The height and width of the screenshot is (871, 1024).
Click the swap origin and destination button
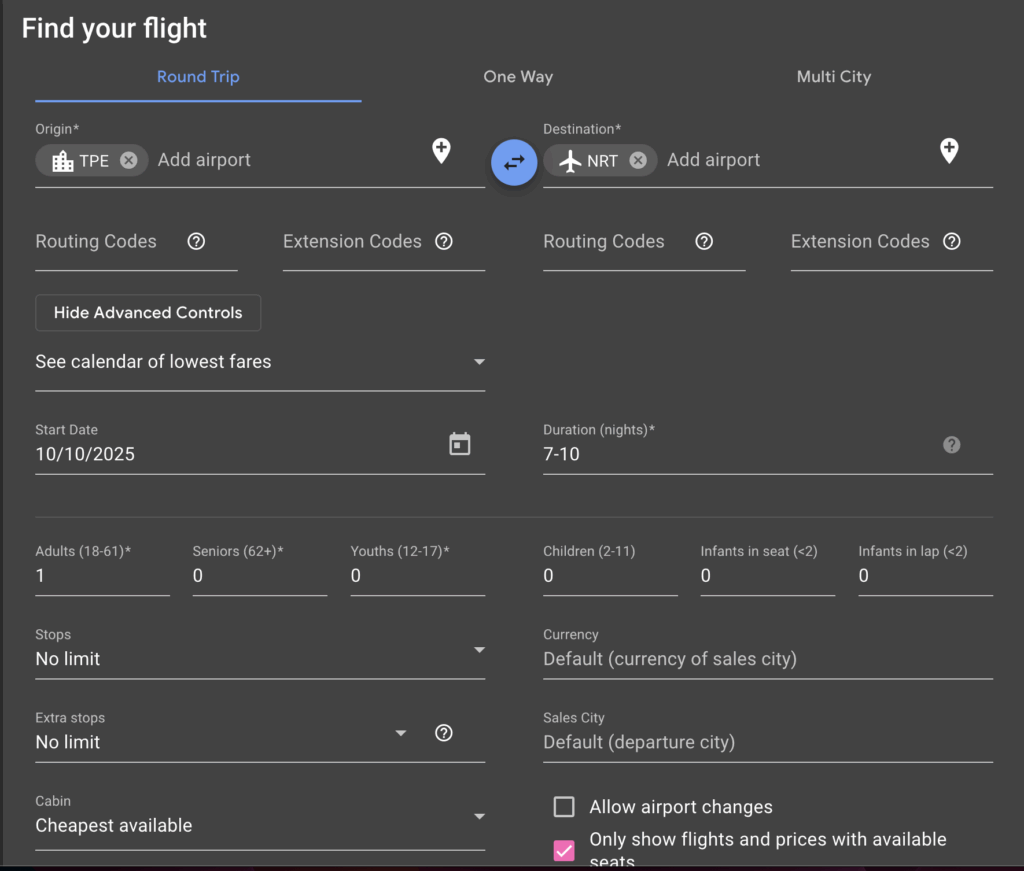tap(514, 162)
